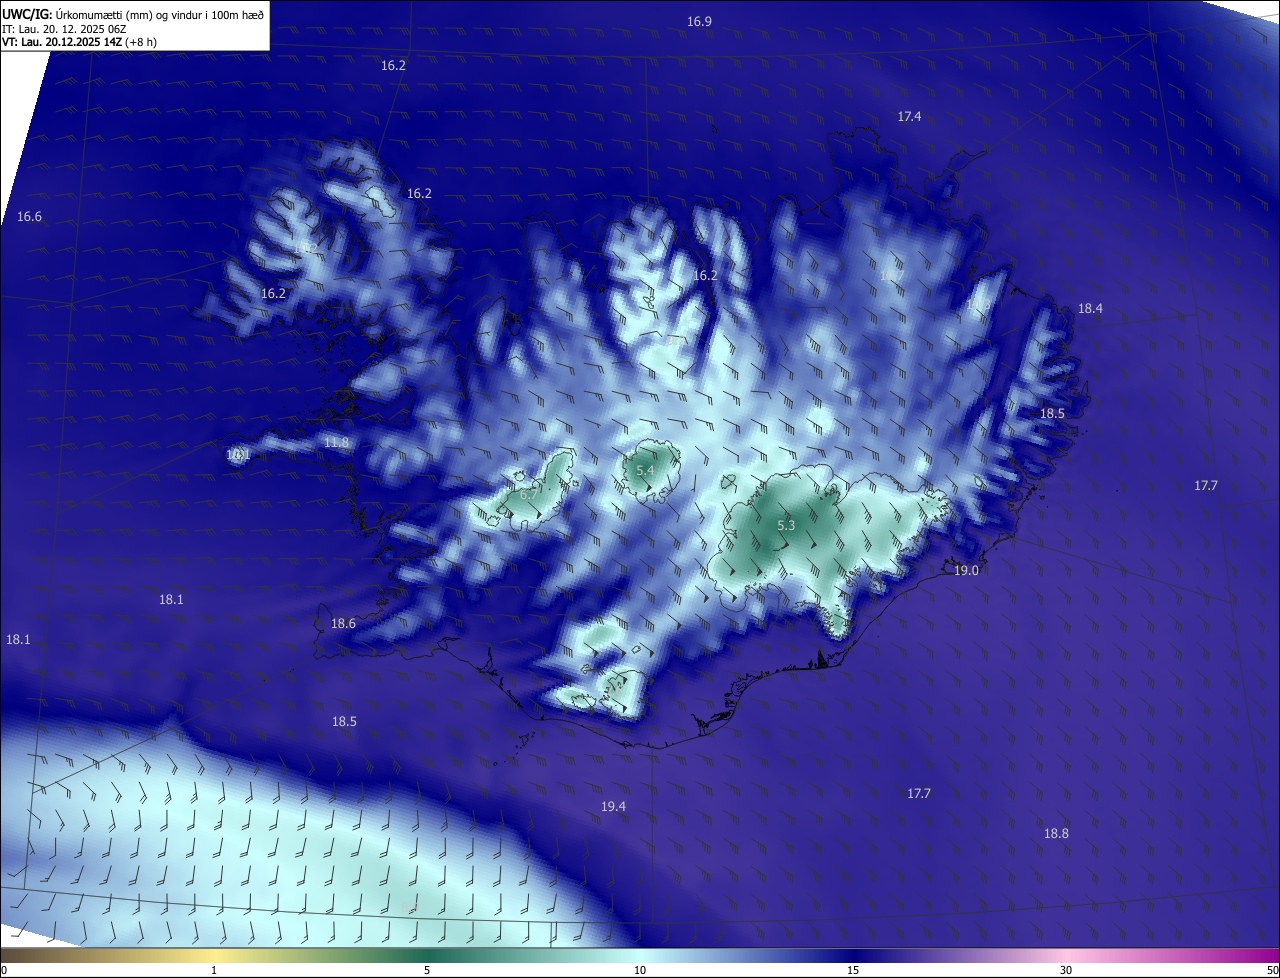Viewport: 1280px width, 978px height.
Task: Click the 'IT: Lau. 20. 12. 2025 06Z' line
Action: [x=65, y=29]
